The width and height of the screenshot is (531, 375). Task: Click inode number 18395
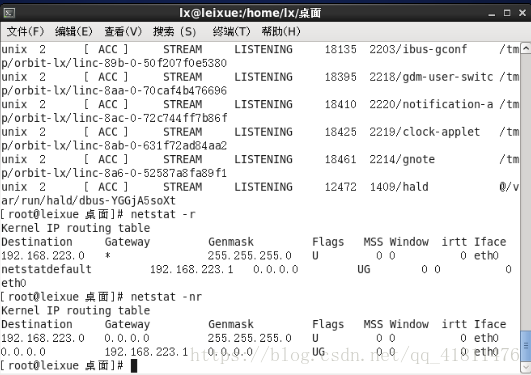pyautogui.click(x=340, y=77)
